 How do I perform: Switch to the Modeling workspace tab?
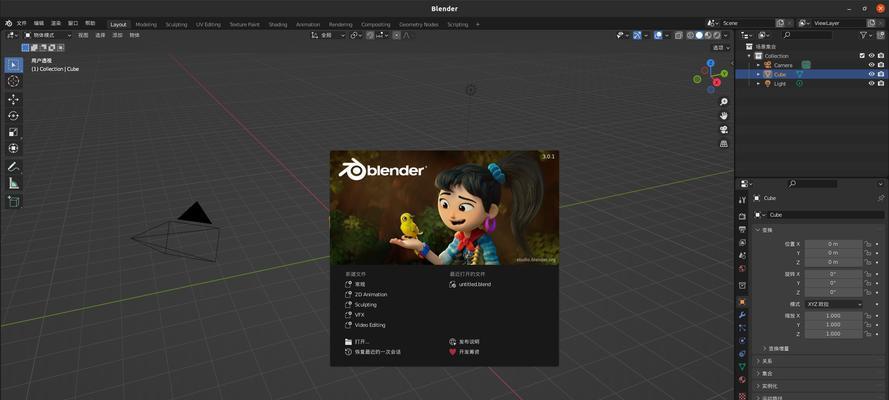pos(146,24)
